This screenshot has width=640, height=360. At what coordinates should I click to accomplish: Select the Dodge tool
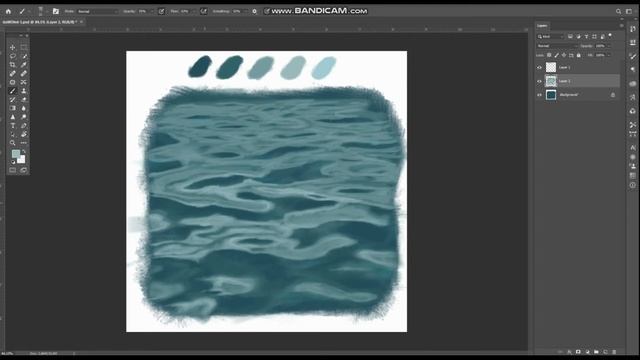[x=24, y=117]
